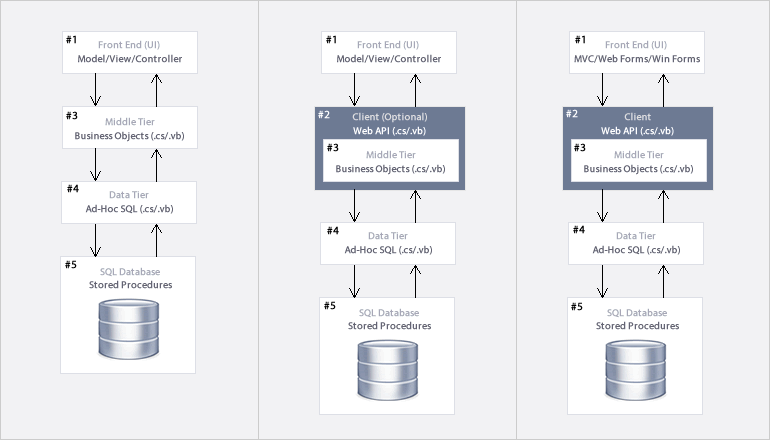Select Middle Tier Business Objects box in left diagram
The image size is (770, 440).
point(130,128)
